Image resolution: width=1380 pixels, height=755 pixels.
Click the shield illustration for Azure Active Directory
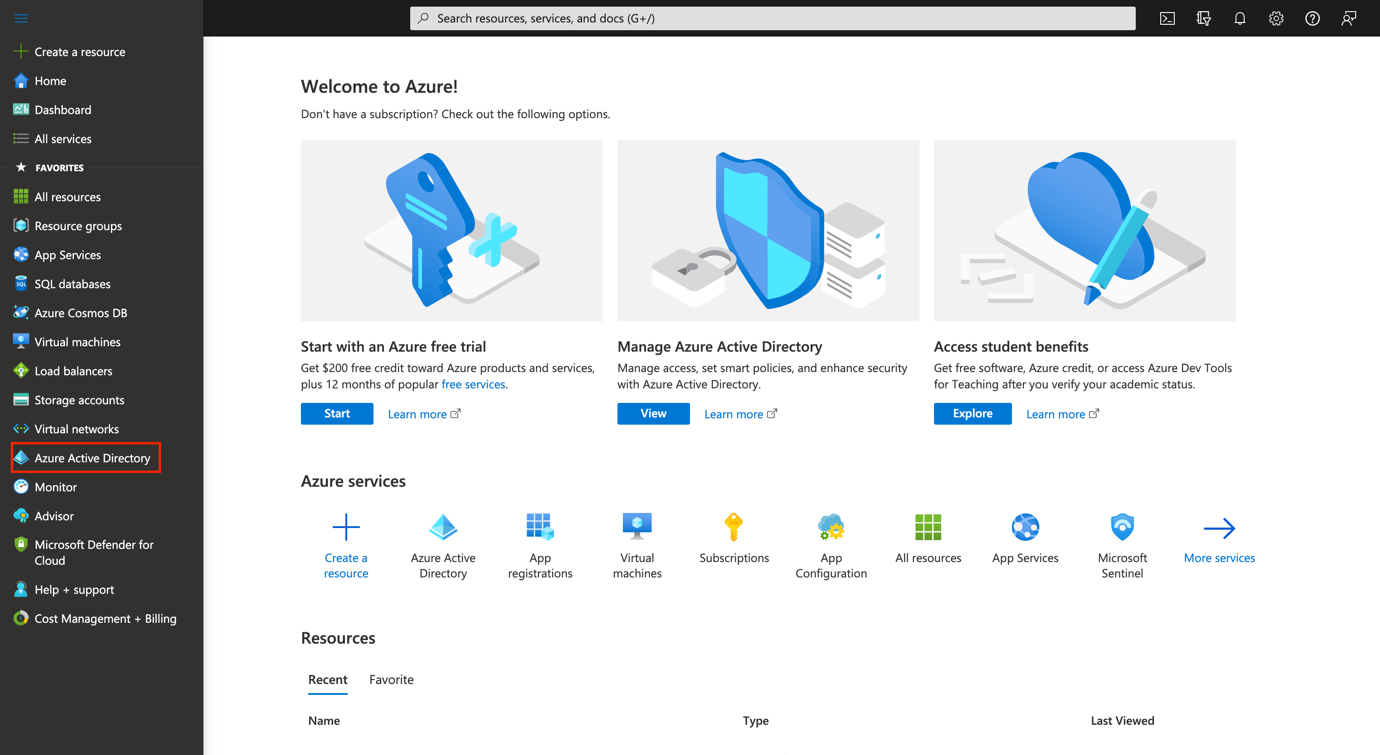768,231
